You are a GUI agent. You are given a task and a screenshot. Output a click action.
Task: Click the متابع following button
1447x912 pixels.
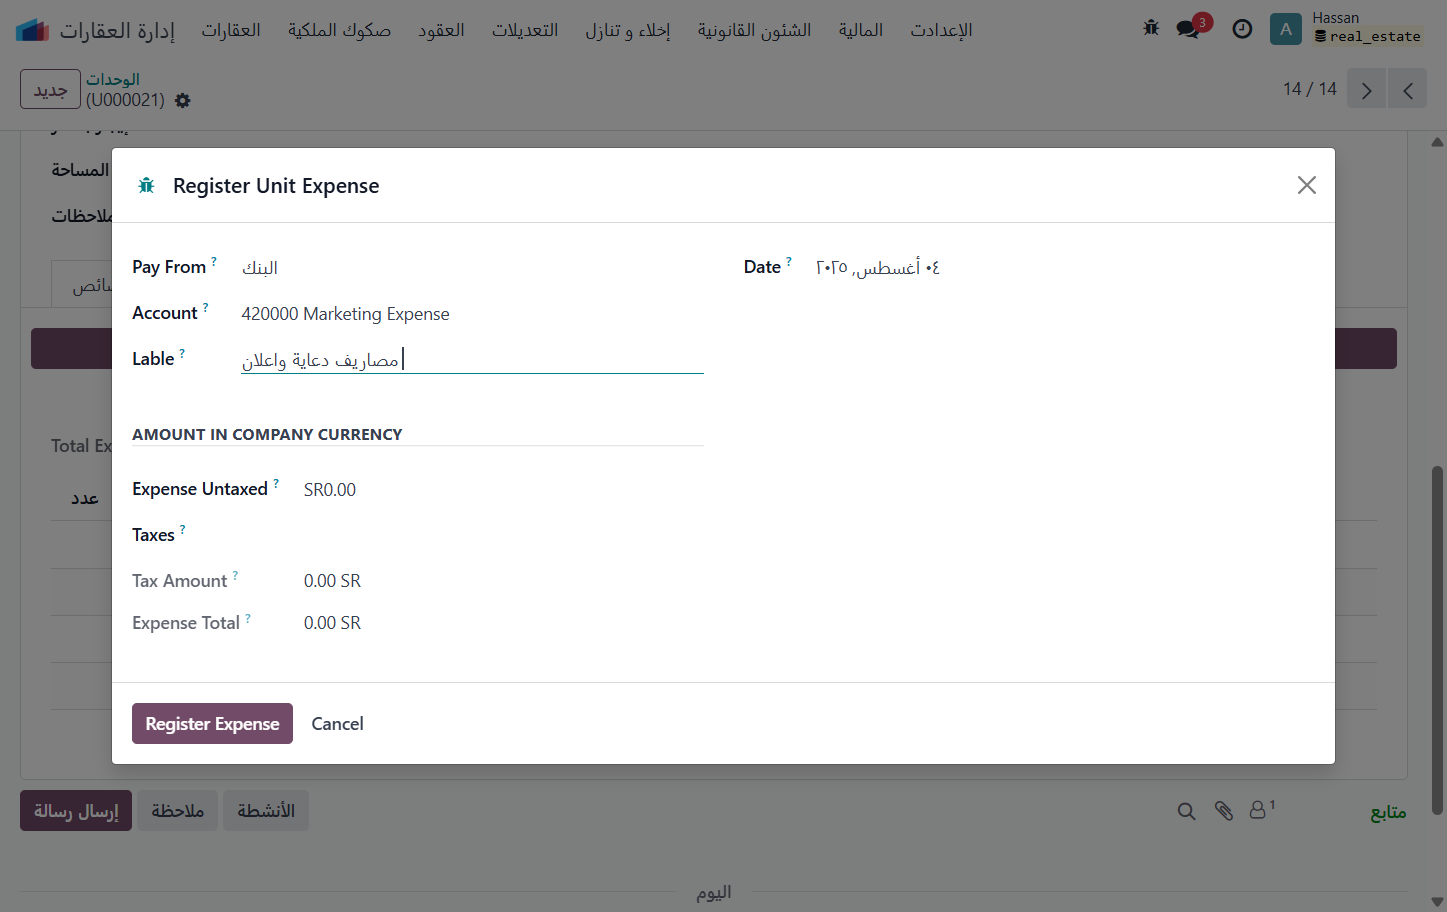pyautogui.click(x=1388, y=812)
